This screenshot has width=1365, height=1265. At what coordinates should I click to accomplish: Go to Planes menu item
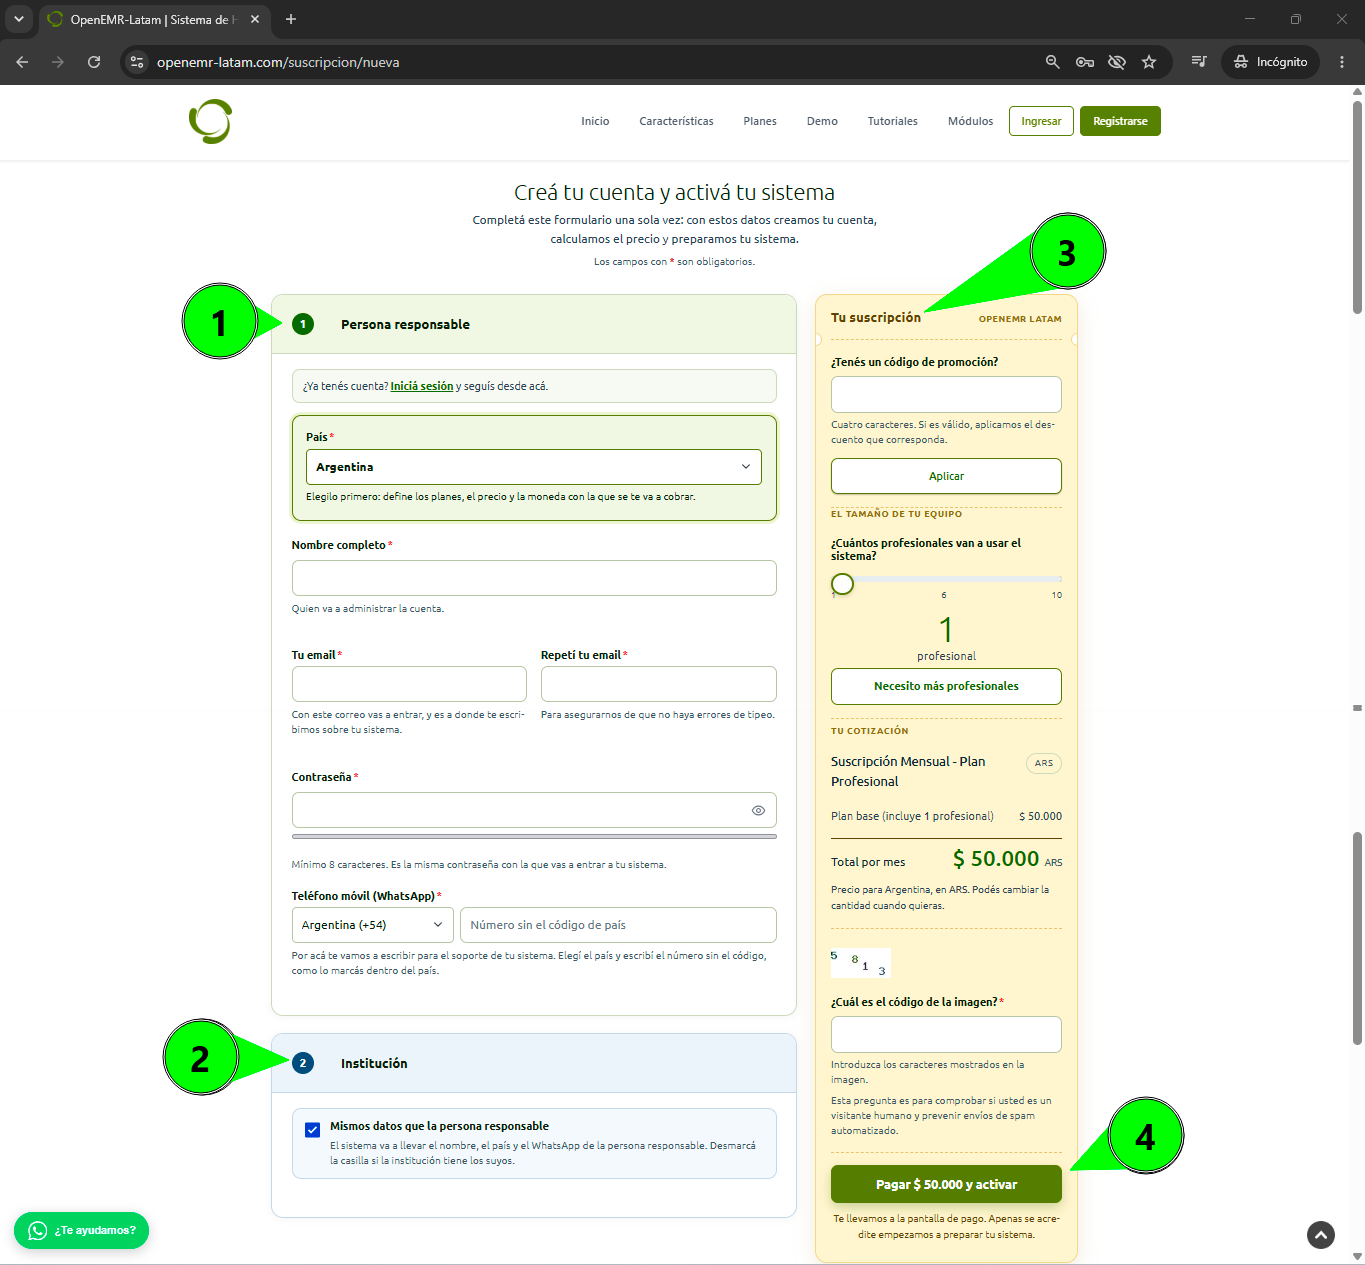click(760, 121)
